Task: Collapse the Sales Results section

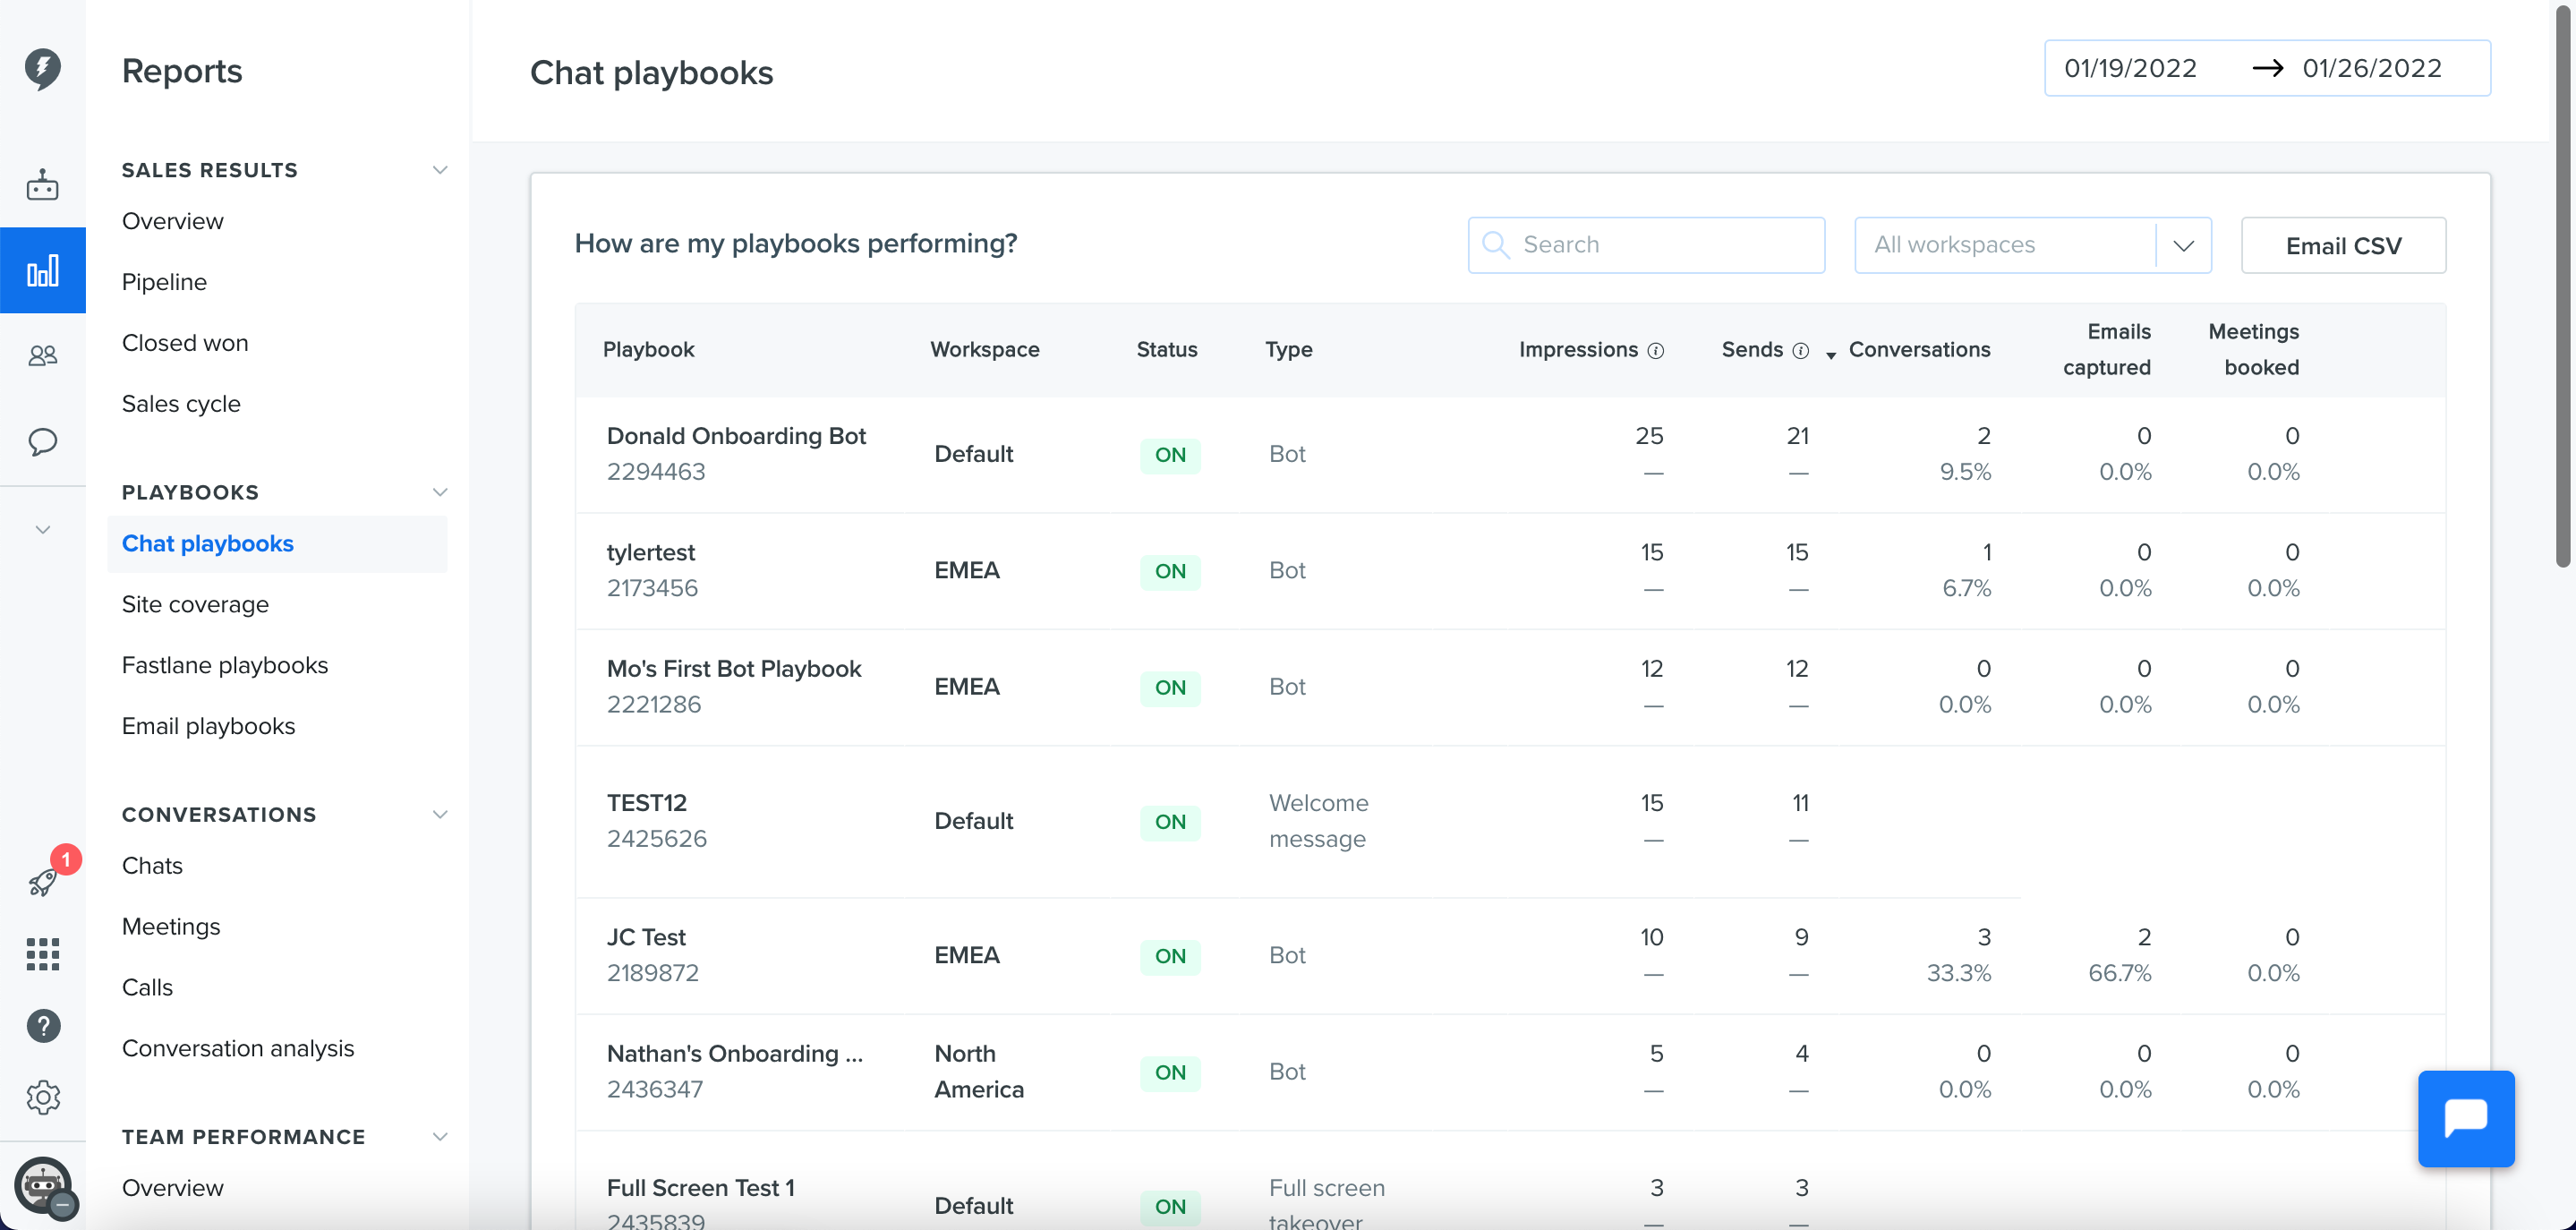Action: 440,170
